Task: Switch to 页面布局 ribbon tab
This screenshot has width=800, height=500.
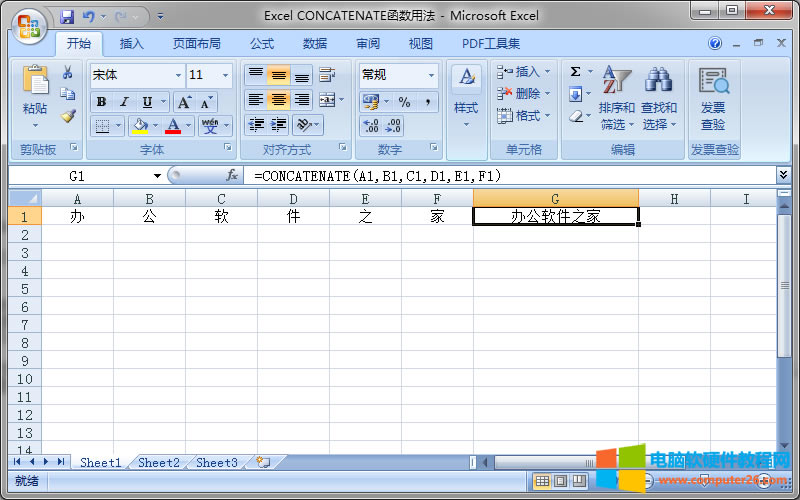Action: tap(196, 44)
